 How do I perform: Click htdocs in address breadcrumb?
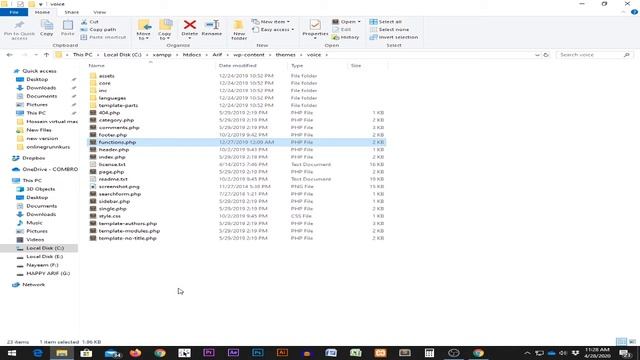point(192,55)
